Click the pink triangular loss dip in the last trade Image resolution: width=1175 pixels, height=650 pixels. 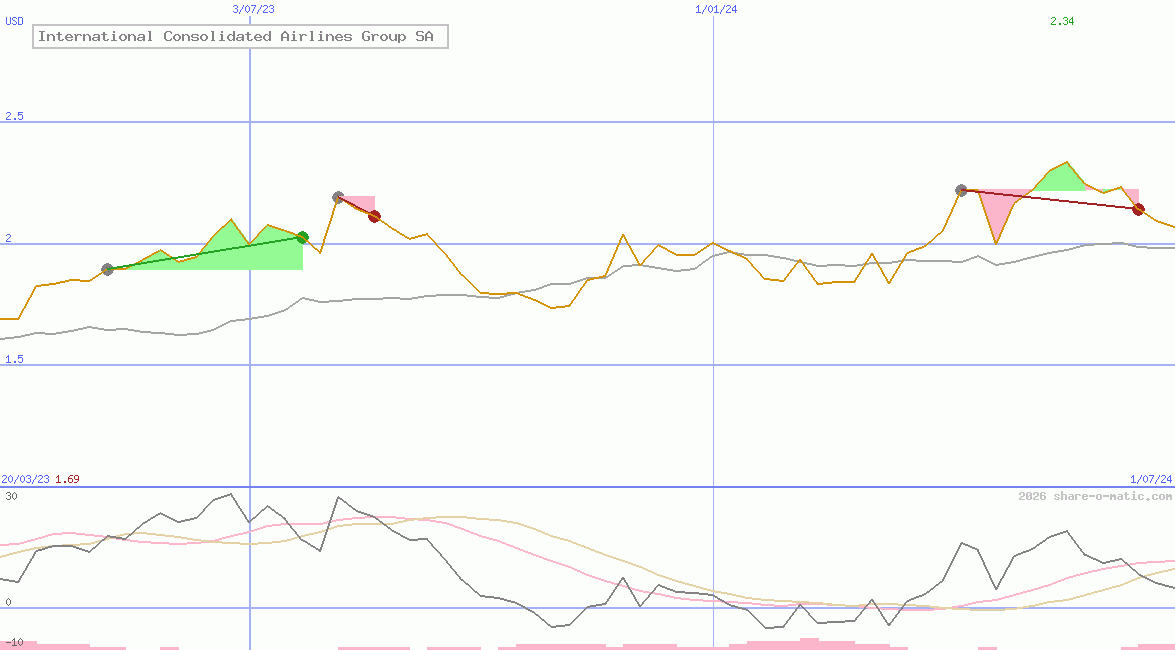995,212
